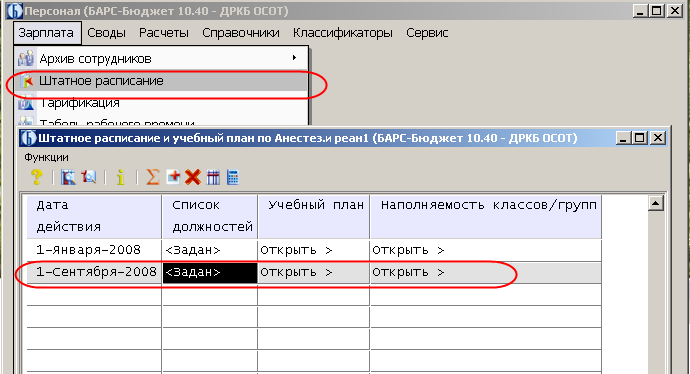Choose Штатное расписание from the menu
690x374 pixels.
pyautogui.click(x=162, y=81)
